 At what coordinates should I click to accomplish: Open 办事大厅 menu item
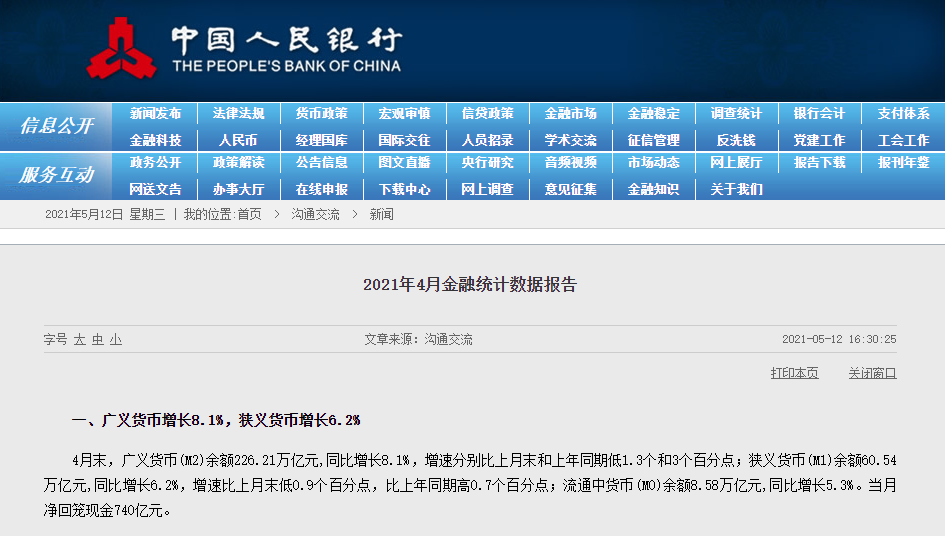[x=239, y=189]
